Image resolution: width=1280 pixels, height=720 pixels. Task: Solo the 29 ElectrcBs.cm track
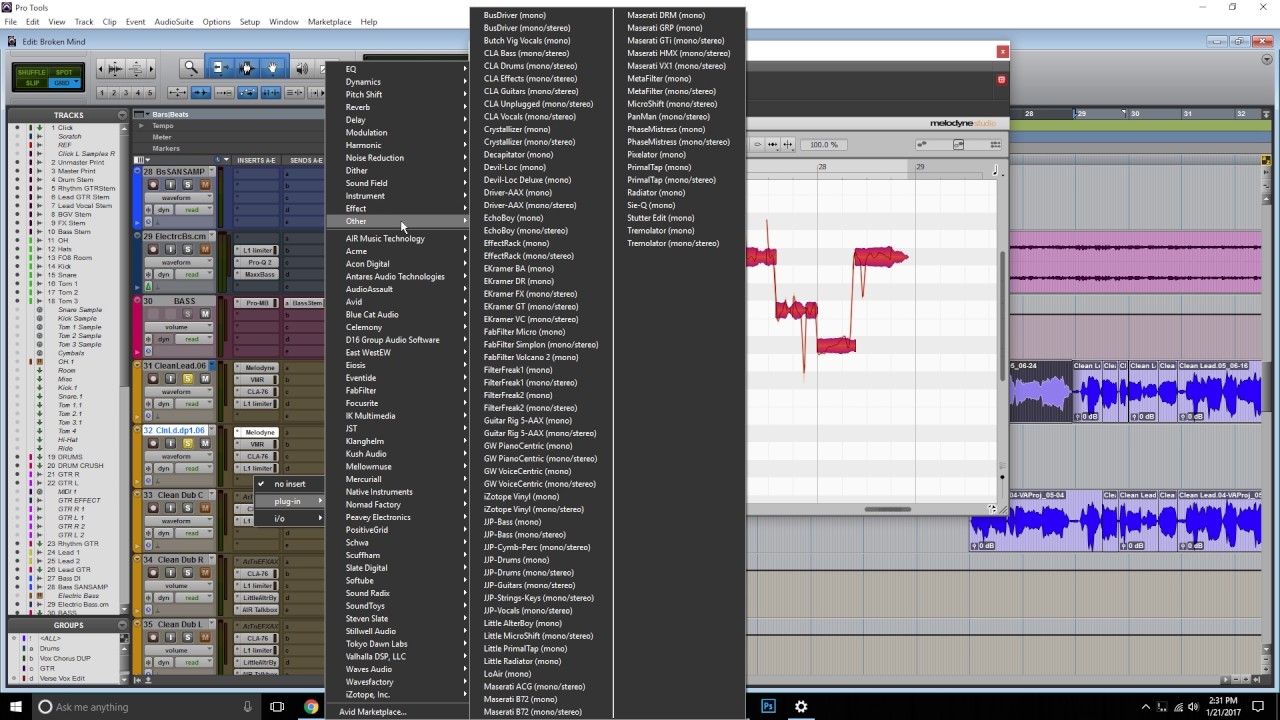pyautogui.click(x=188, y=250)
